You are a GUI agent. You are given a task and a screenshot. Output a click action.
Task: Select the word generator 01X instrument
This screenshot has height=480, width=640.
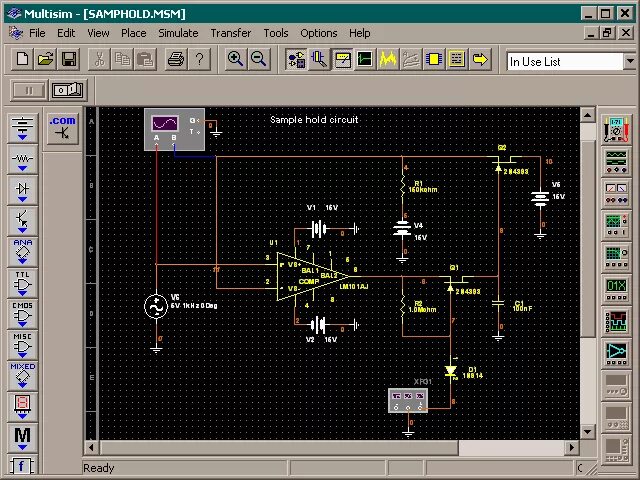(616, 290)
